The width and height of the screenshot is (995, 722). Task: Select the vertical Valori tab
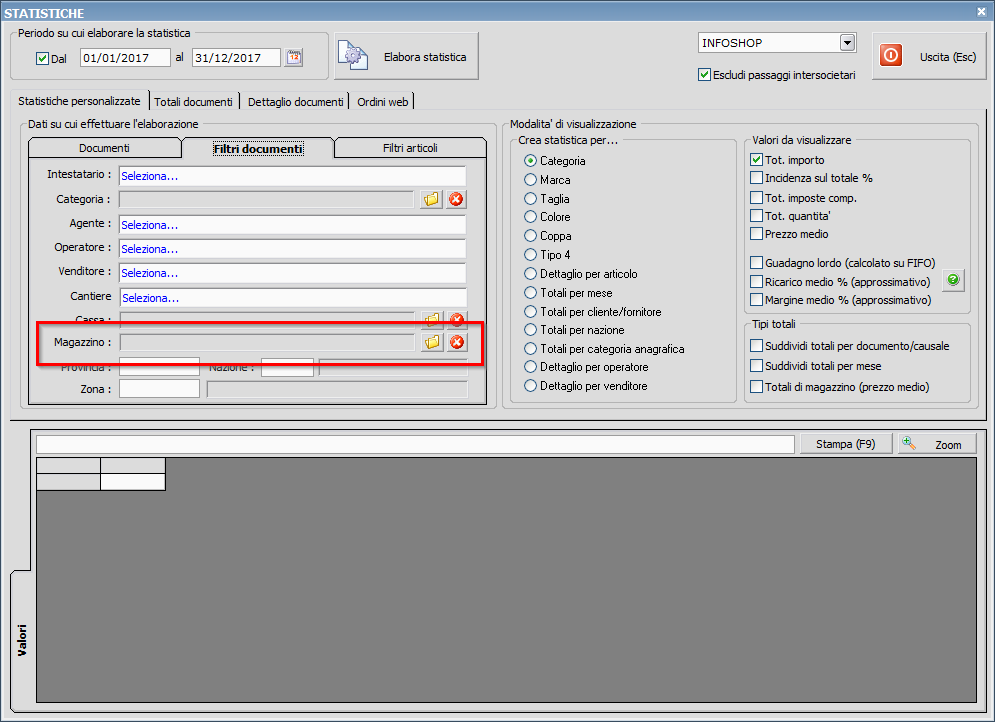click(22, 640)
